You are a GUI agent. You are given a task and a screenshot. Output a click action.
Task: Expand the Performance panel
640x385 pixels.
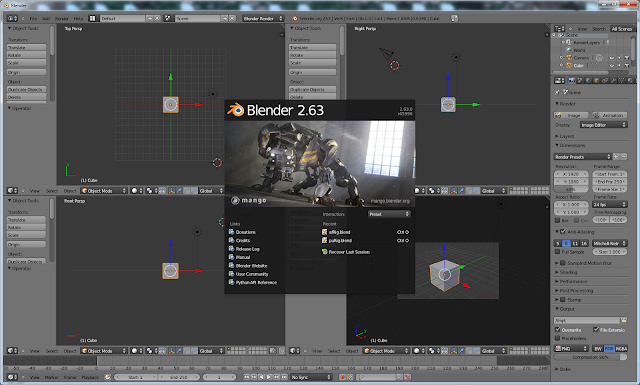pyautogui.click(x=573, y=282)
